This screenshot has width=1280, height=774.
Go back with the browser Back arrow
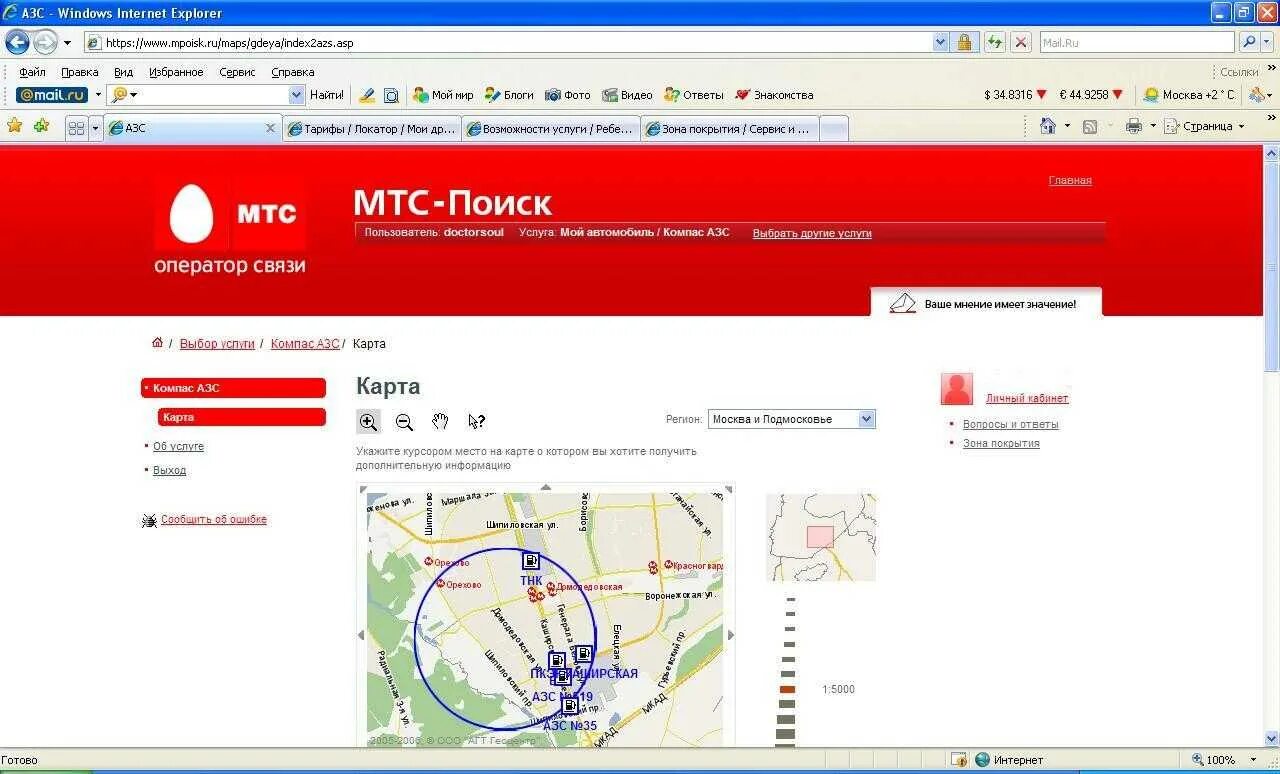click(x=17, y=42)
